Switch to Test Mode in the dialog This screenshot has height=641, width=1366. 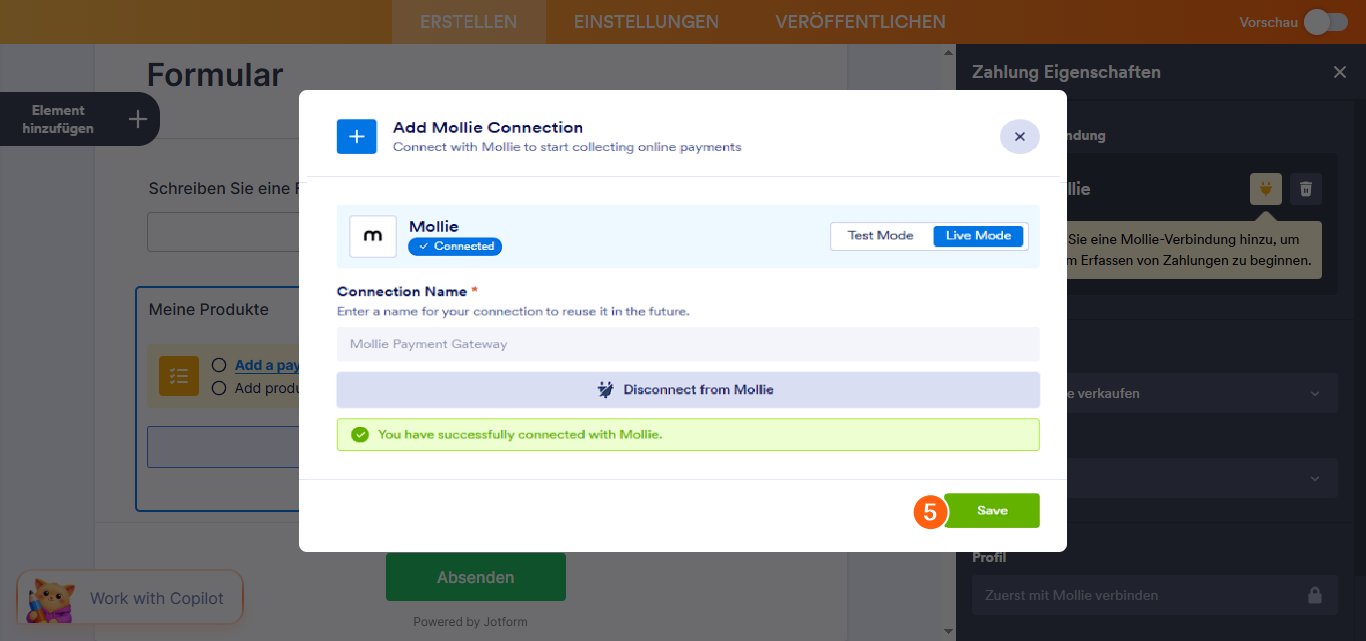(880, 236)
